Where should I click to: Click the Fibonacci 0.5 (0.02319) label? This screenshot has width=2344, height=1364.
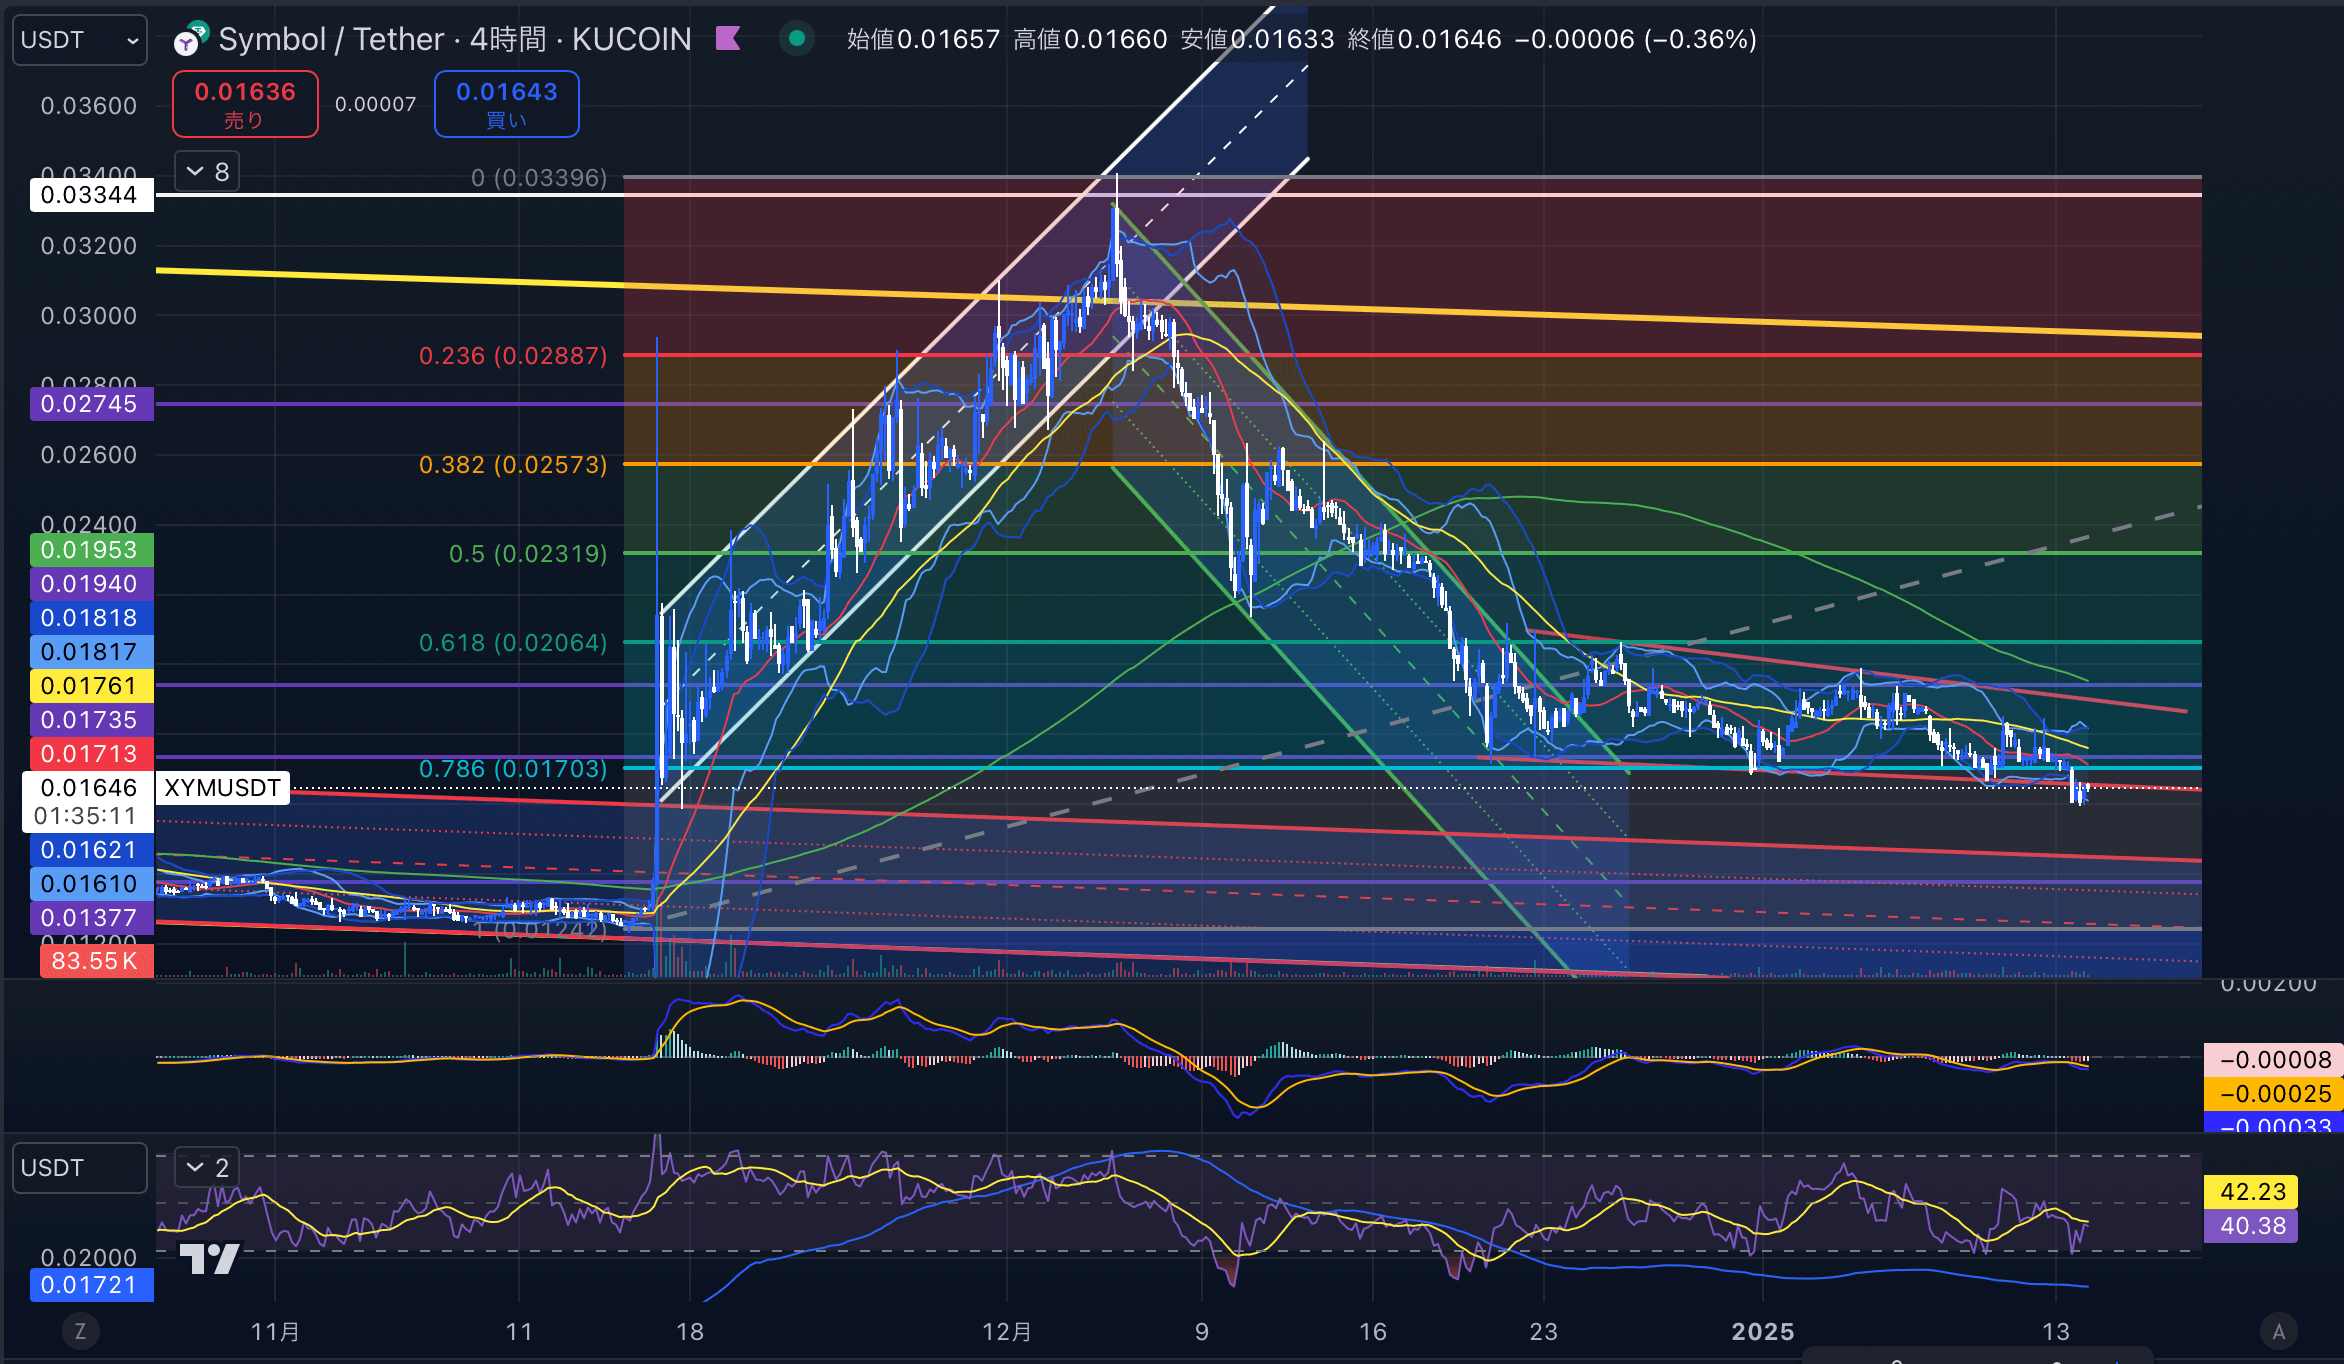(x=528, y=554)
